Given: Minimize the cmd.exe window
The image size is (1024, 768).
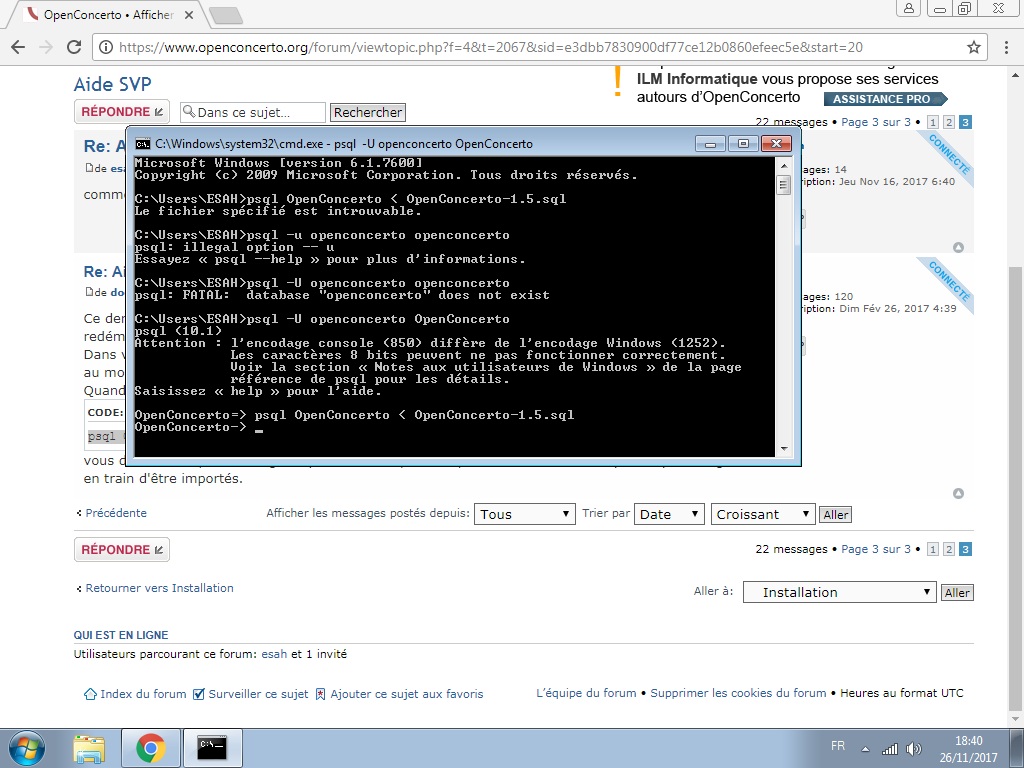Looking at the screenshot, I should click(x=711, y=143).
